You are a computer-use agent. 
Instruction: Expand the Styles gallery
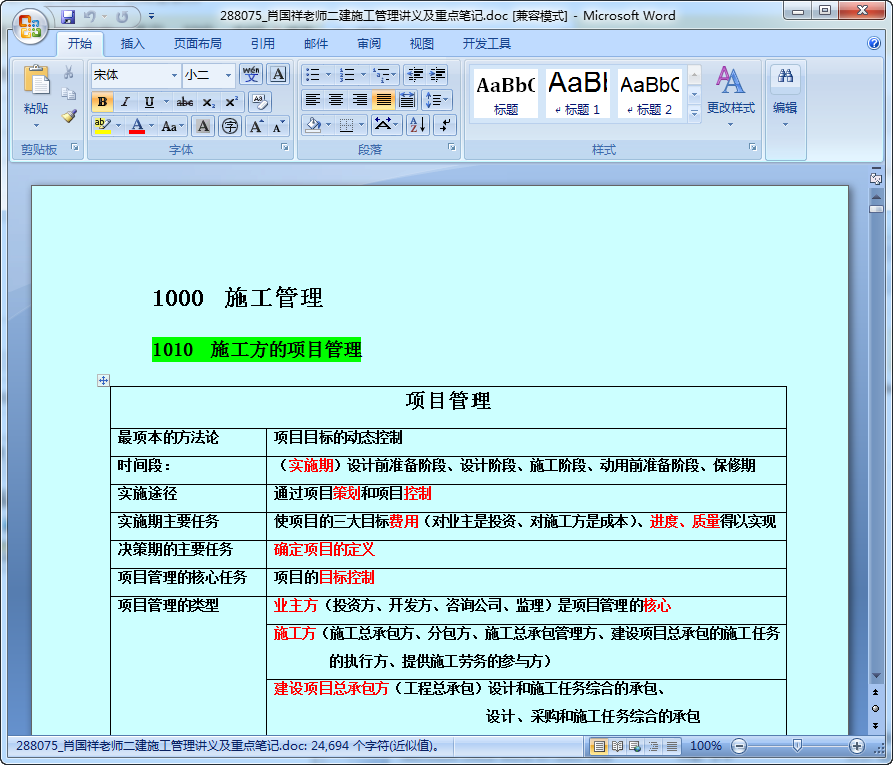point(694,113)
